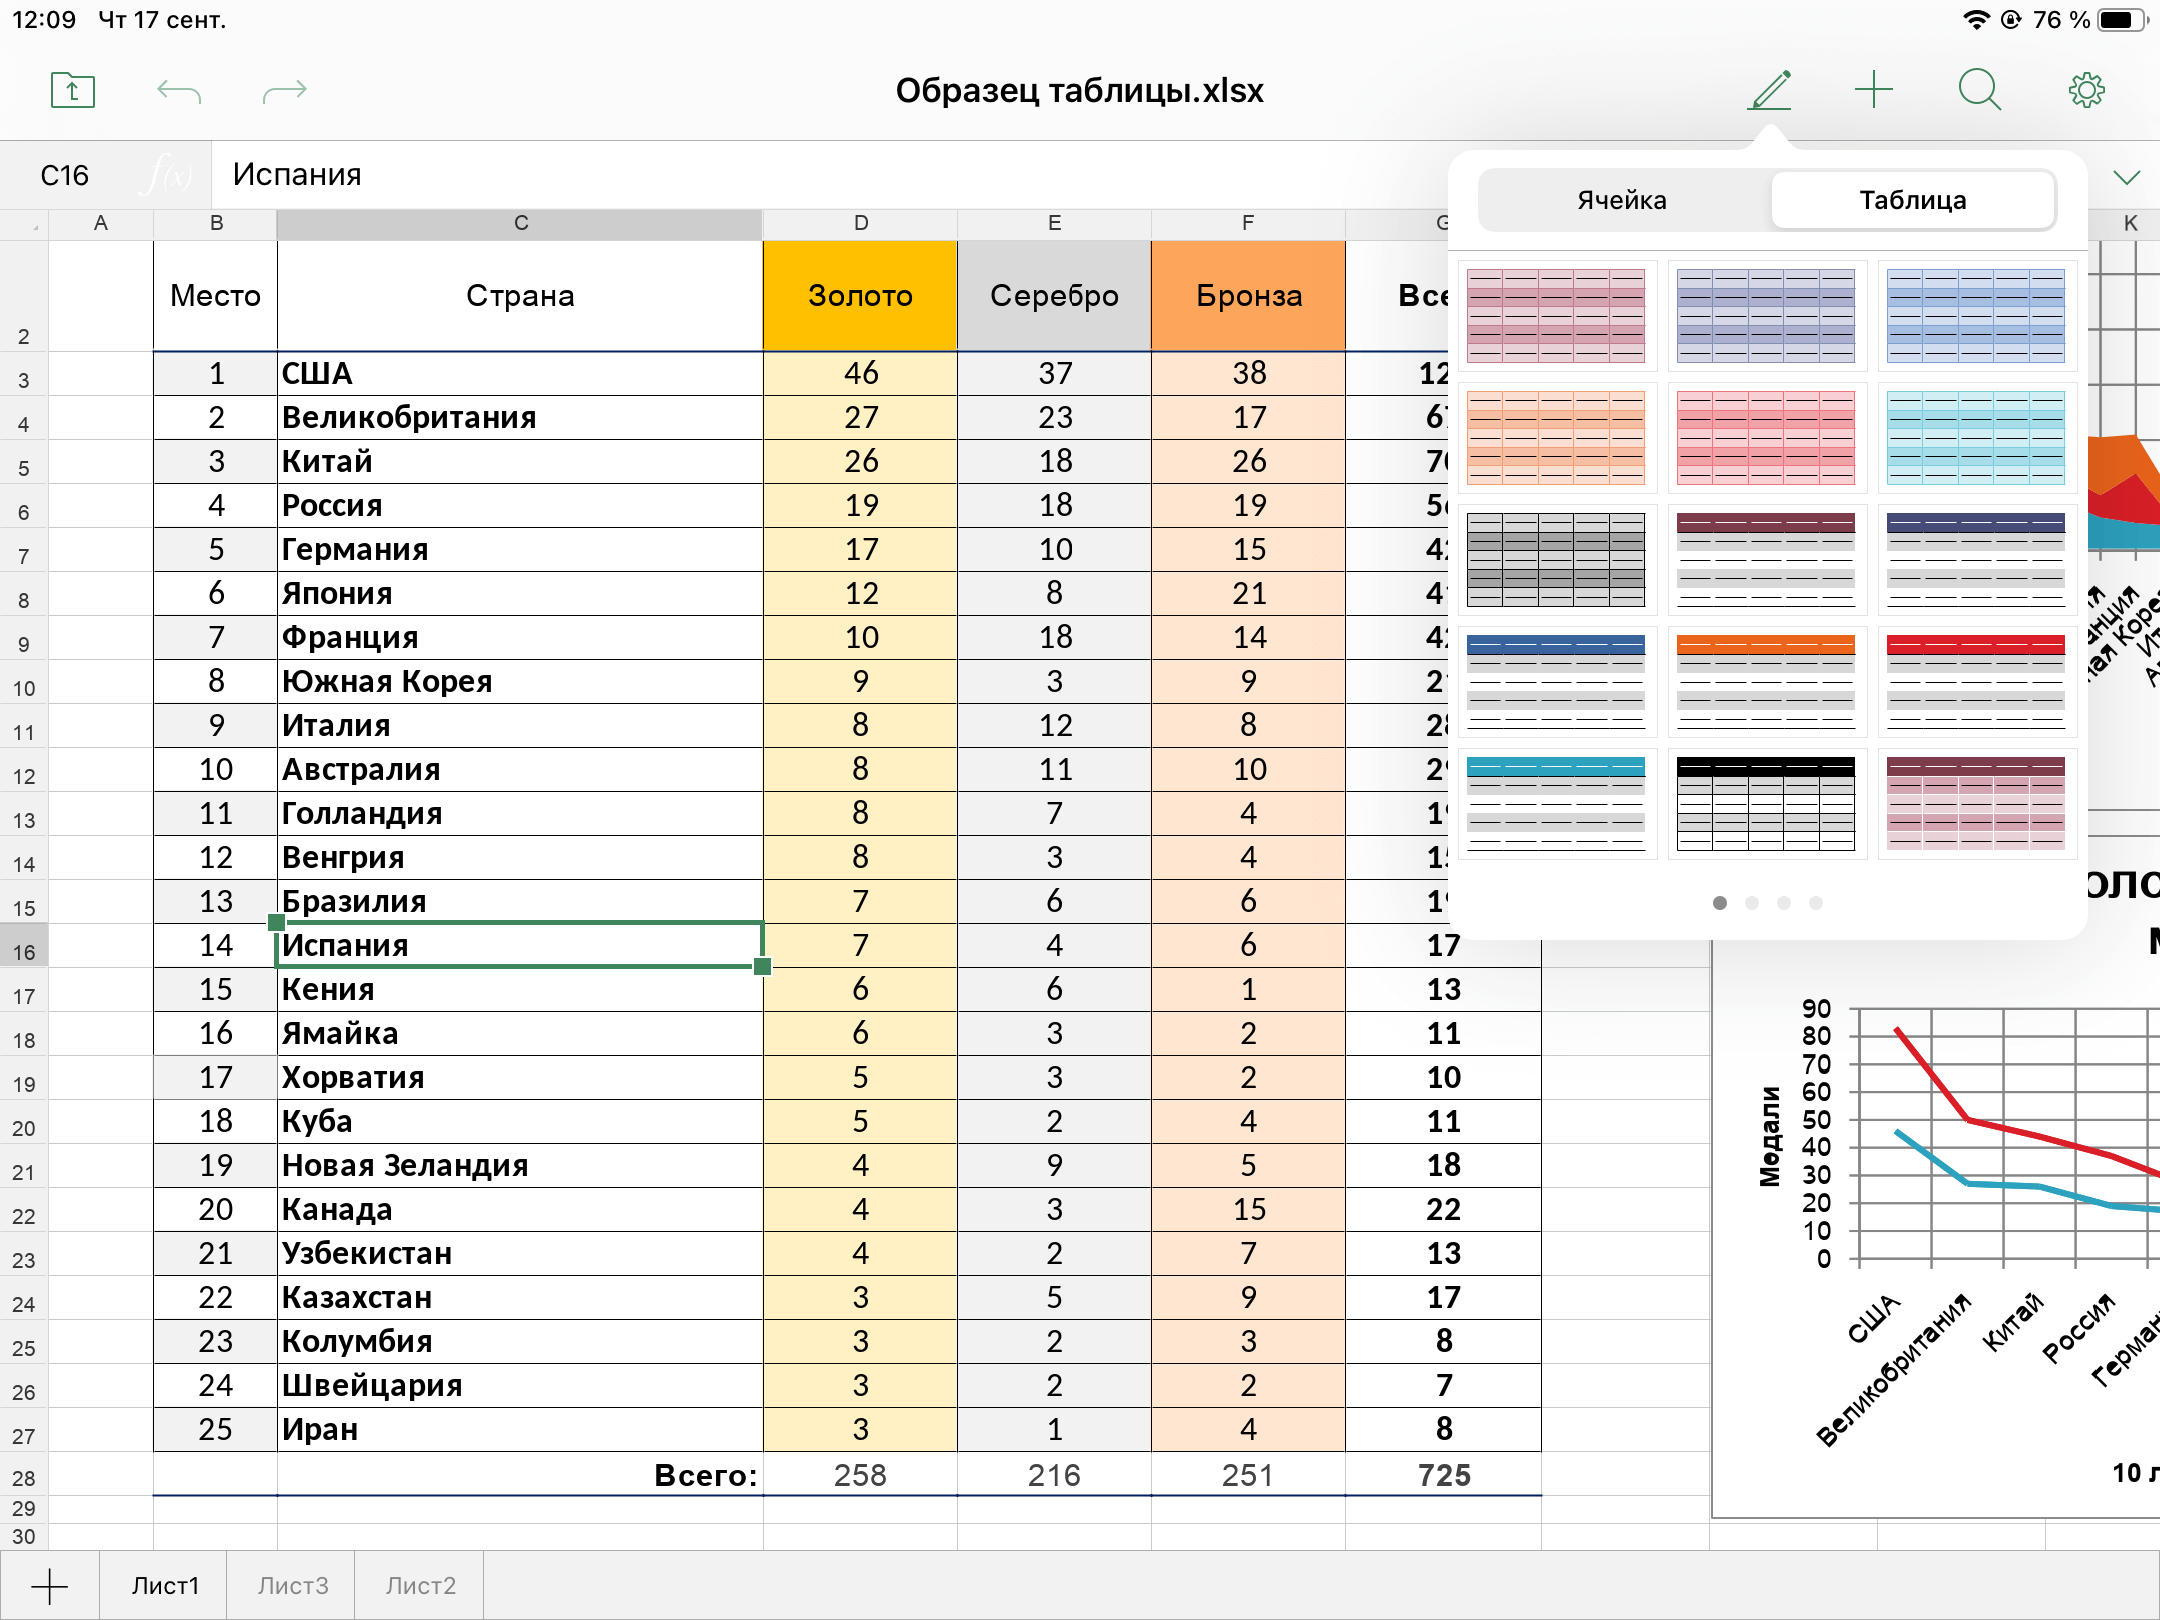
Task: Tap the plus insert icon
Action: click(x=1874, y=90)
